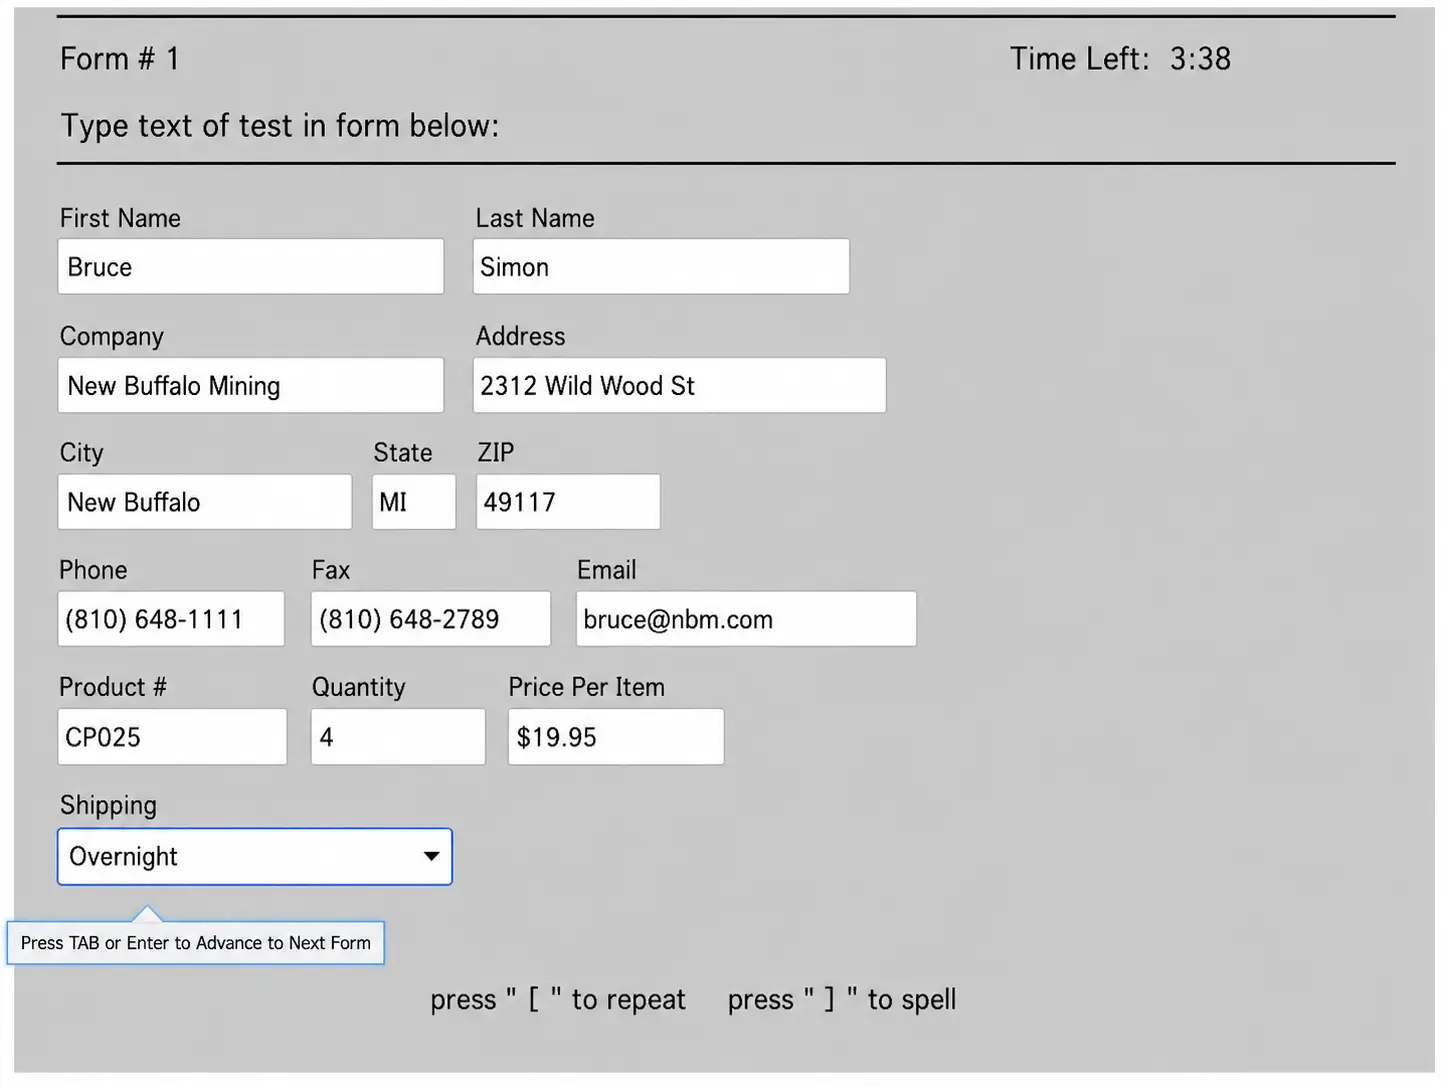The image size is (1448, 1086).
Task: Edit the Address field 2312 Wild Wood St
Action: [679, 385]
